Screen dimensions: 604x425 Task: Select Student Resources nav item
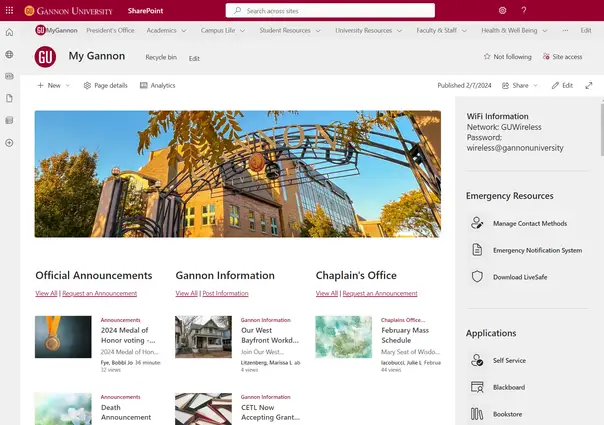coord(285,30)
